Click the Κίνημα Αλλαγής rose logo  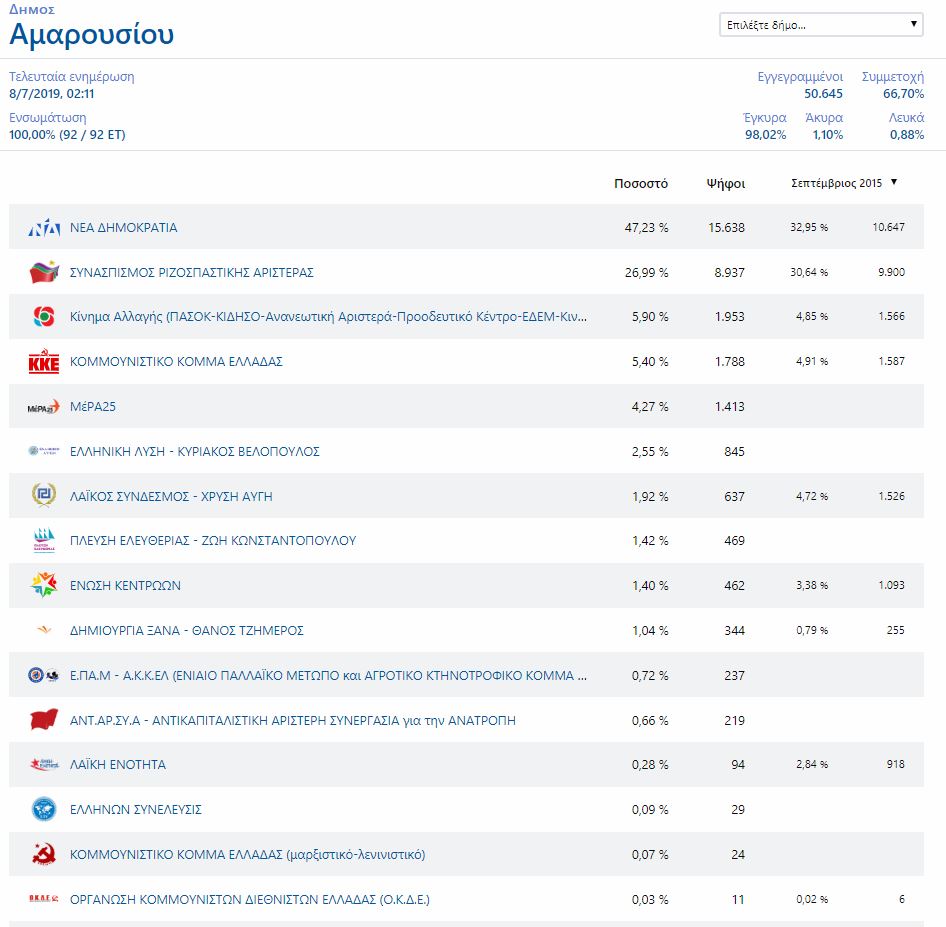coord(44,317)
